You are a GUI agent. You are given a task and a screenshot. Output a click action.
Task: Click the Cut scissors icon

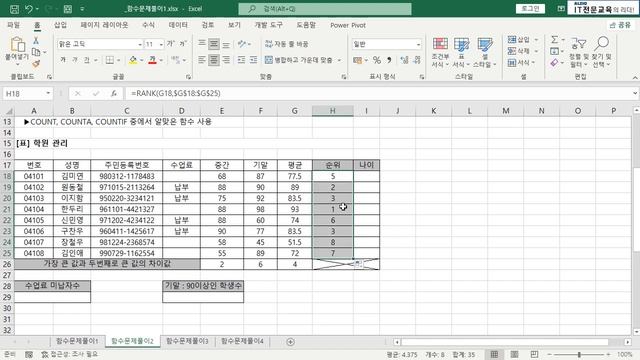click(x=36, y=40)
